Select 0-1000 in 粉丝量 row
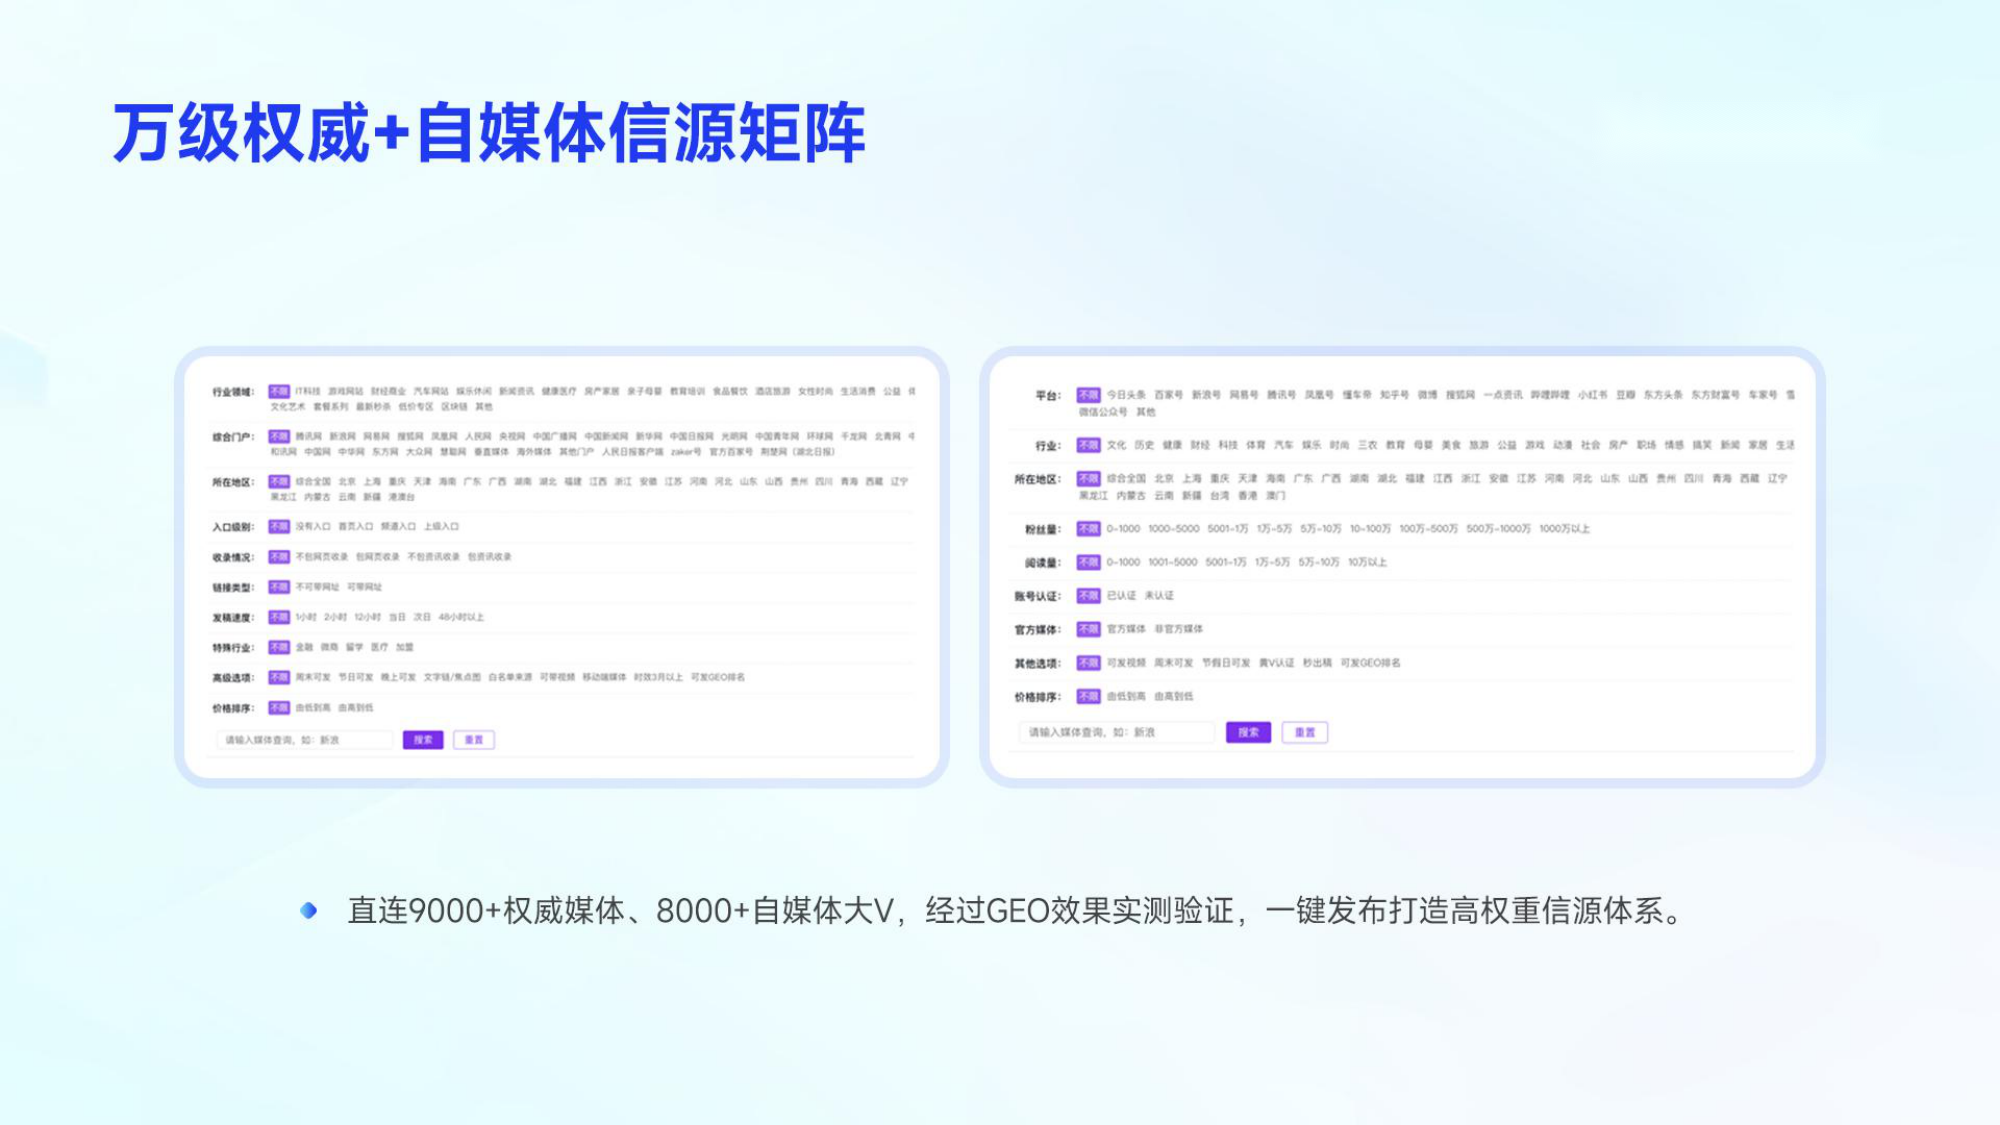 1123,528
